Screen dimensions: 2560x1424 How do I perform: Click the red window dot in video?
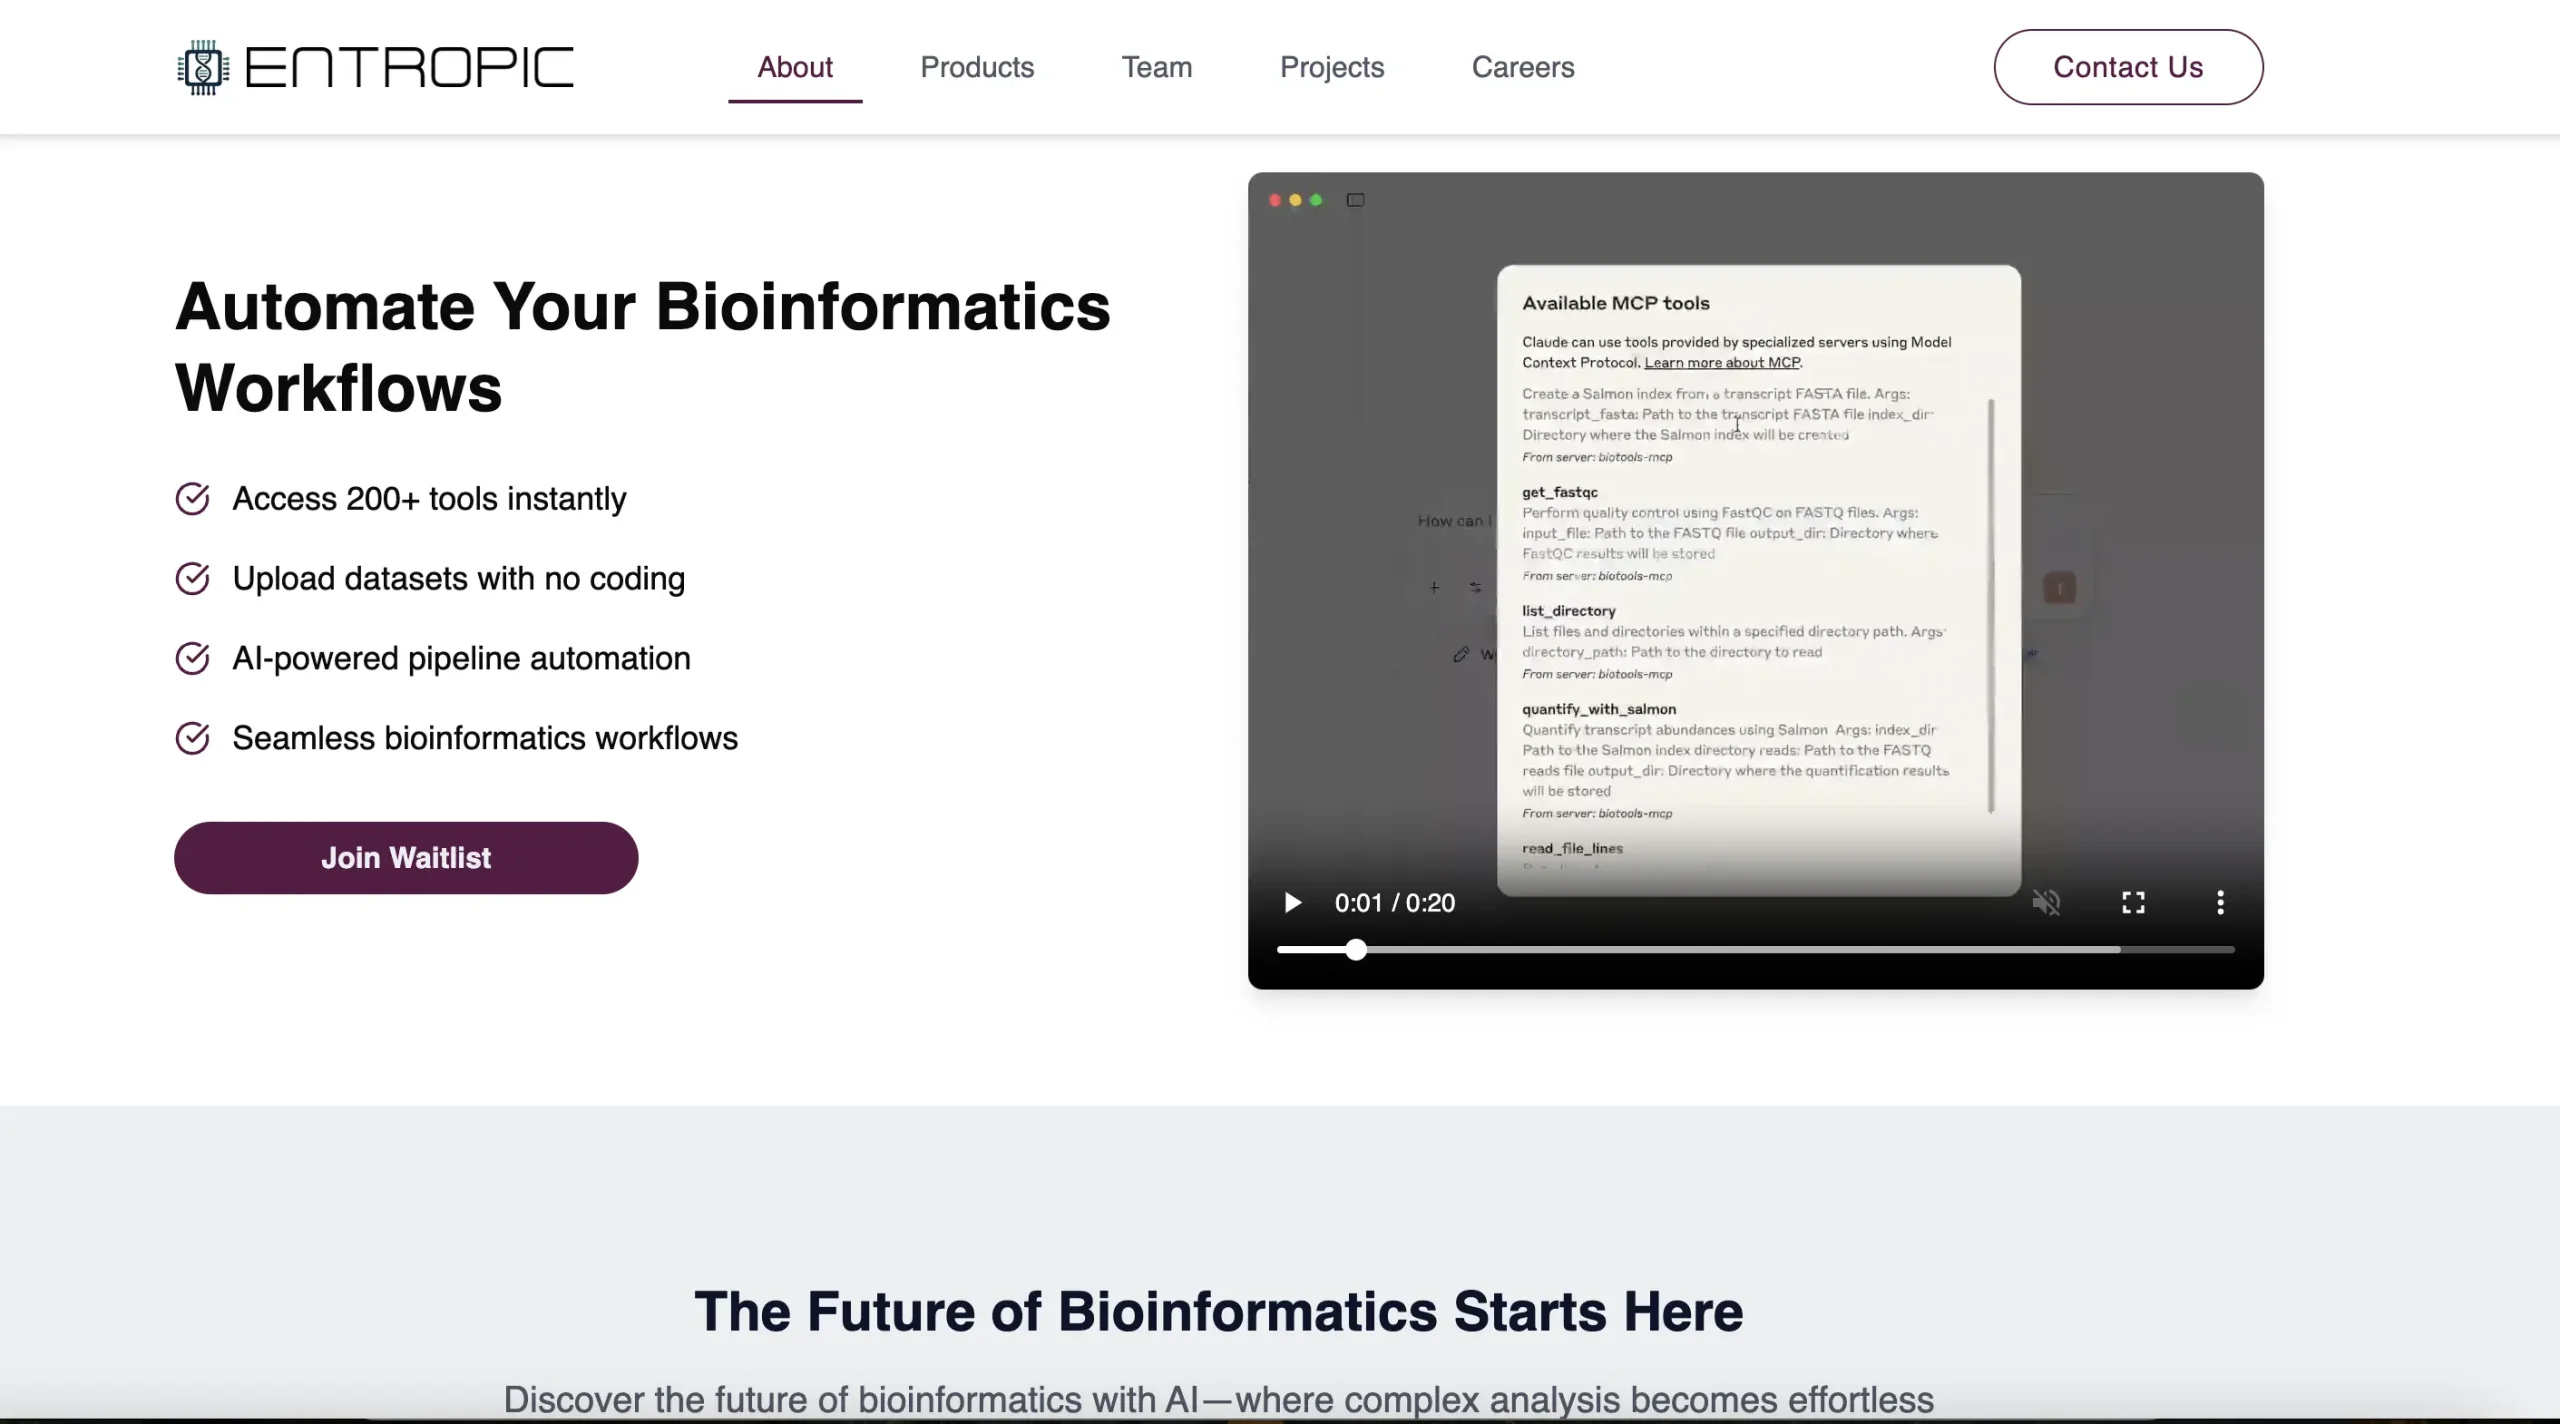[1275, 200]
